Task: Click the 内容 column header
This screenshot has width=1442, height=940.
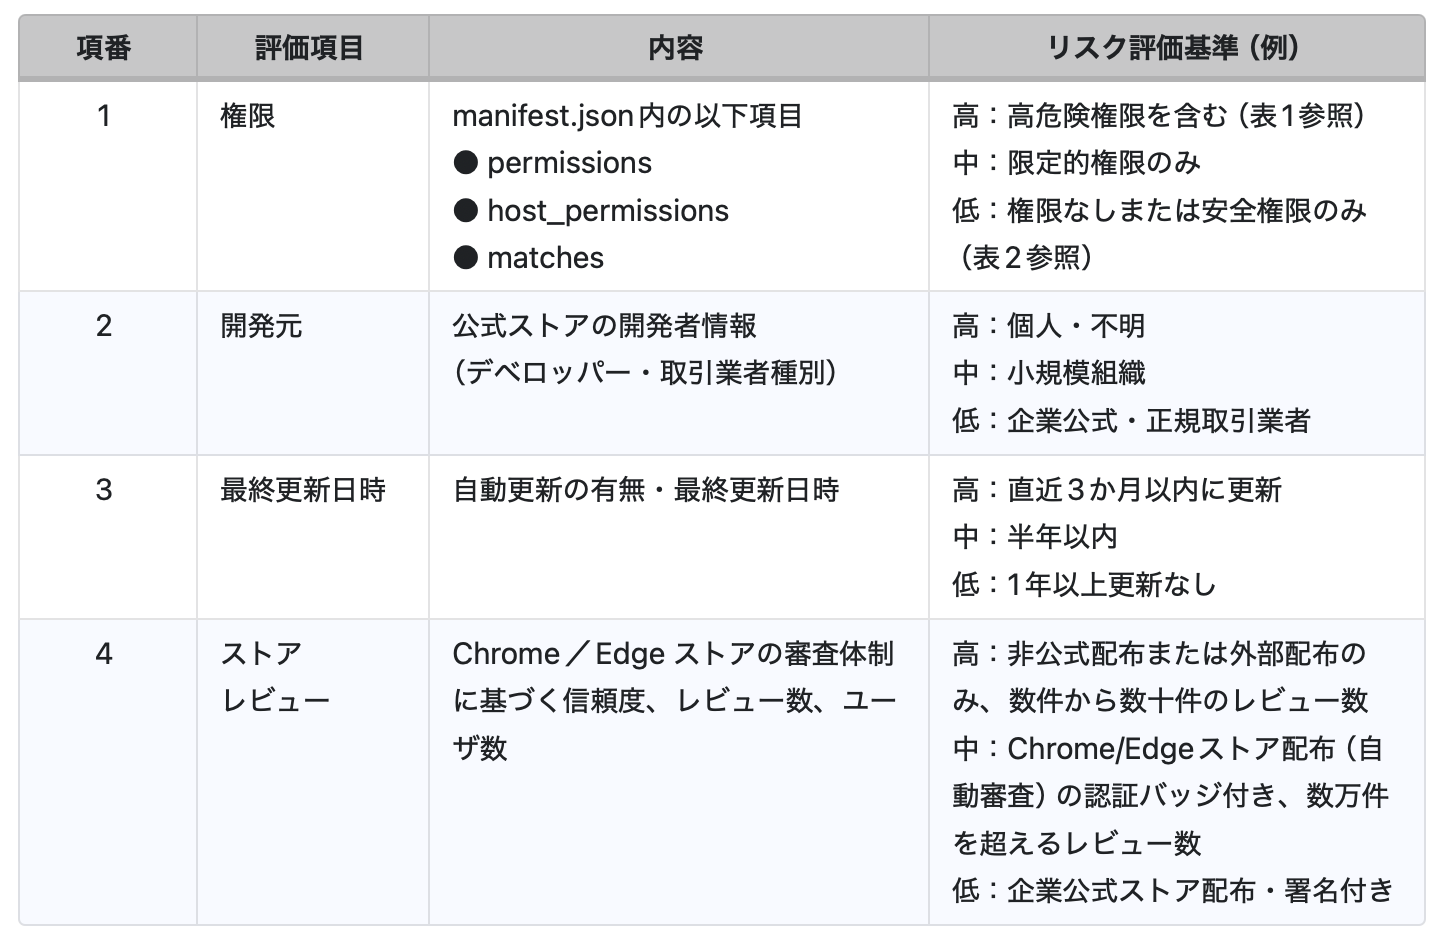Action: (676, 48)
